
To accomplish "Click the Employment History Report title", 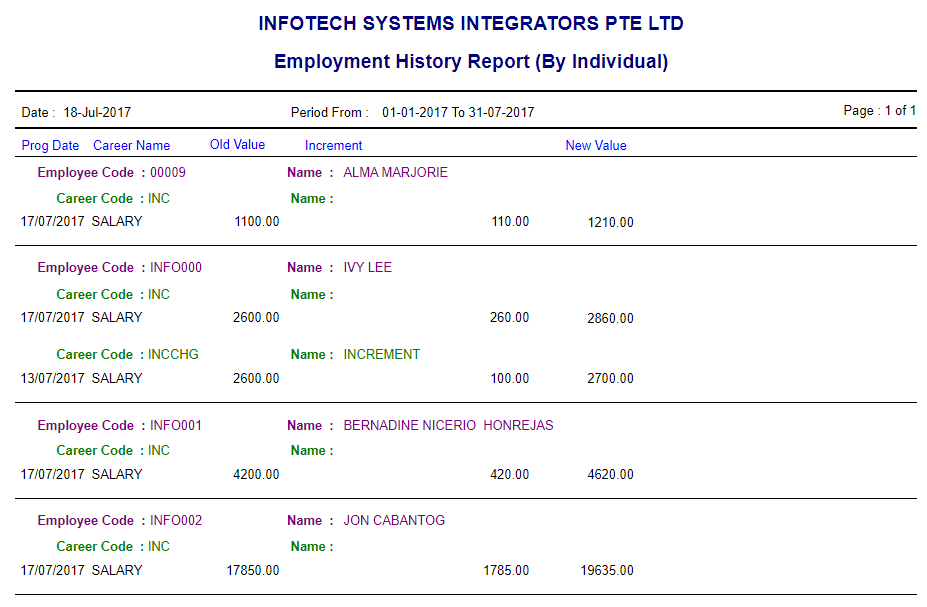I will 470,62.
